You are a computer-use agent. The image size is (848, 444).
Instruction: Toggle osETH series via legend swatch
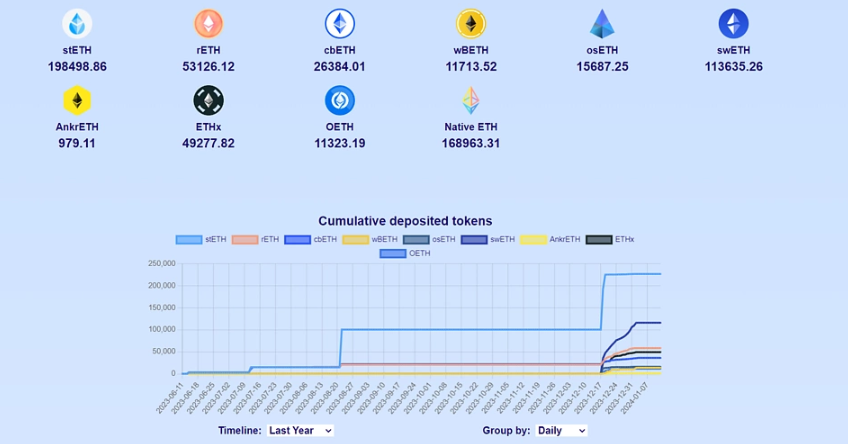(416, 240)
